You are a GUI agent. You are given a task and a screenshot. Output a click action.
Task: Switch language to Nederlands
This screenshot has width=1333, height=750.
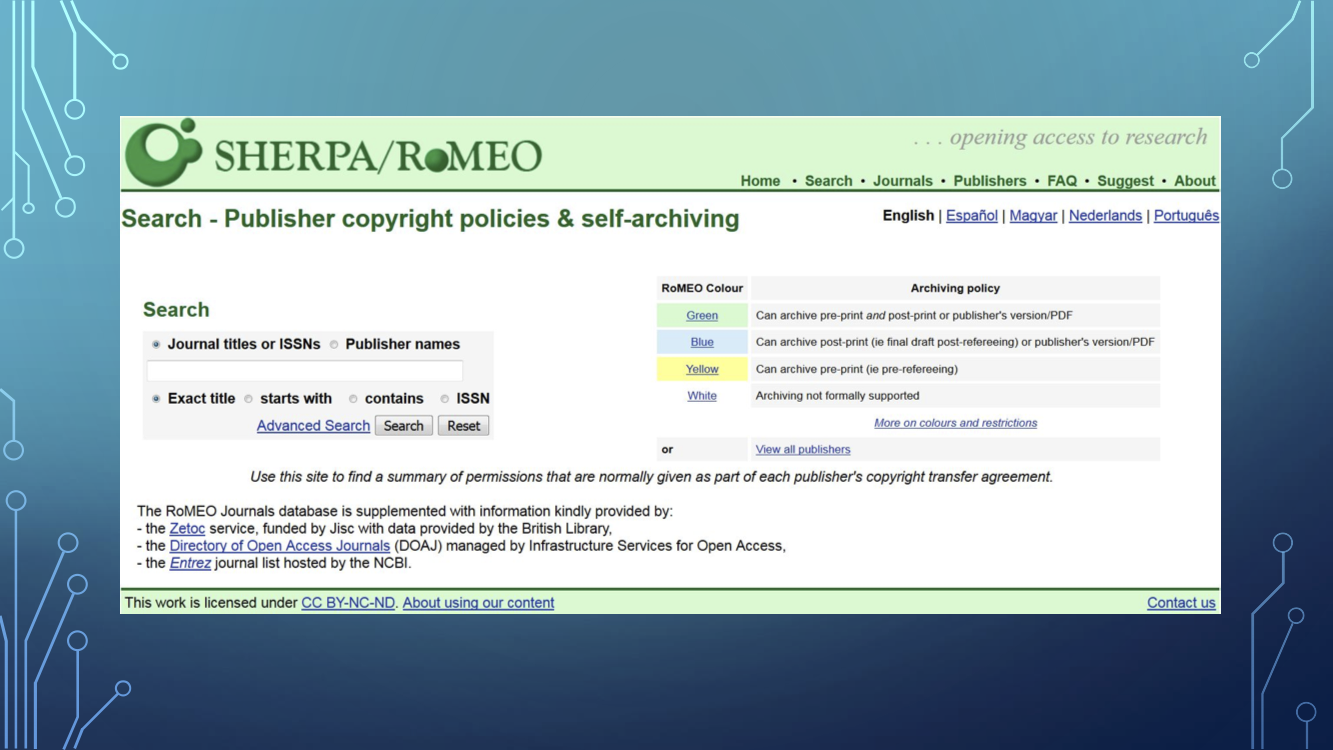coord(1105,216)
